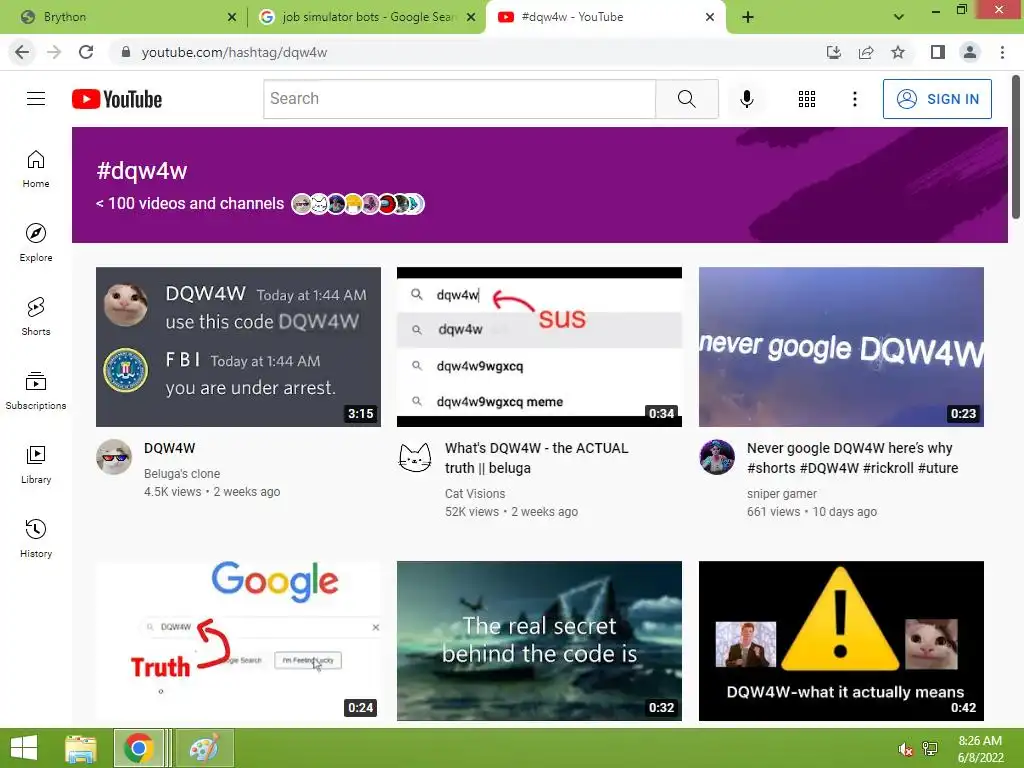The height and width of the screenshot is (768, 1024).
Task: Click Beluga's clone channel avatar
Action: coord(114,456)
